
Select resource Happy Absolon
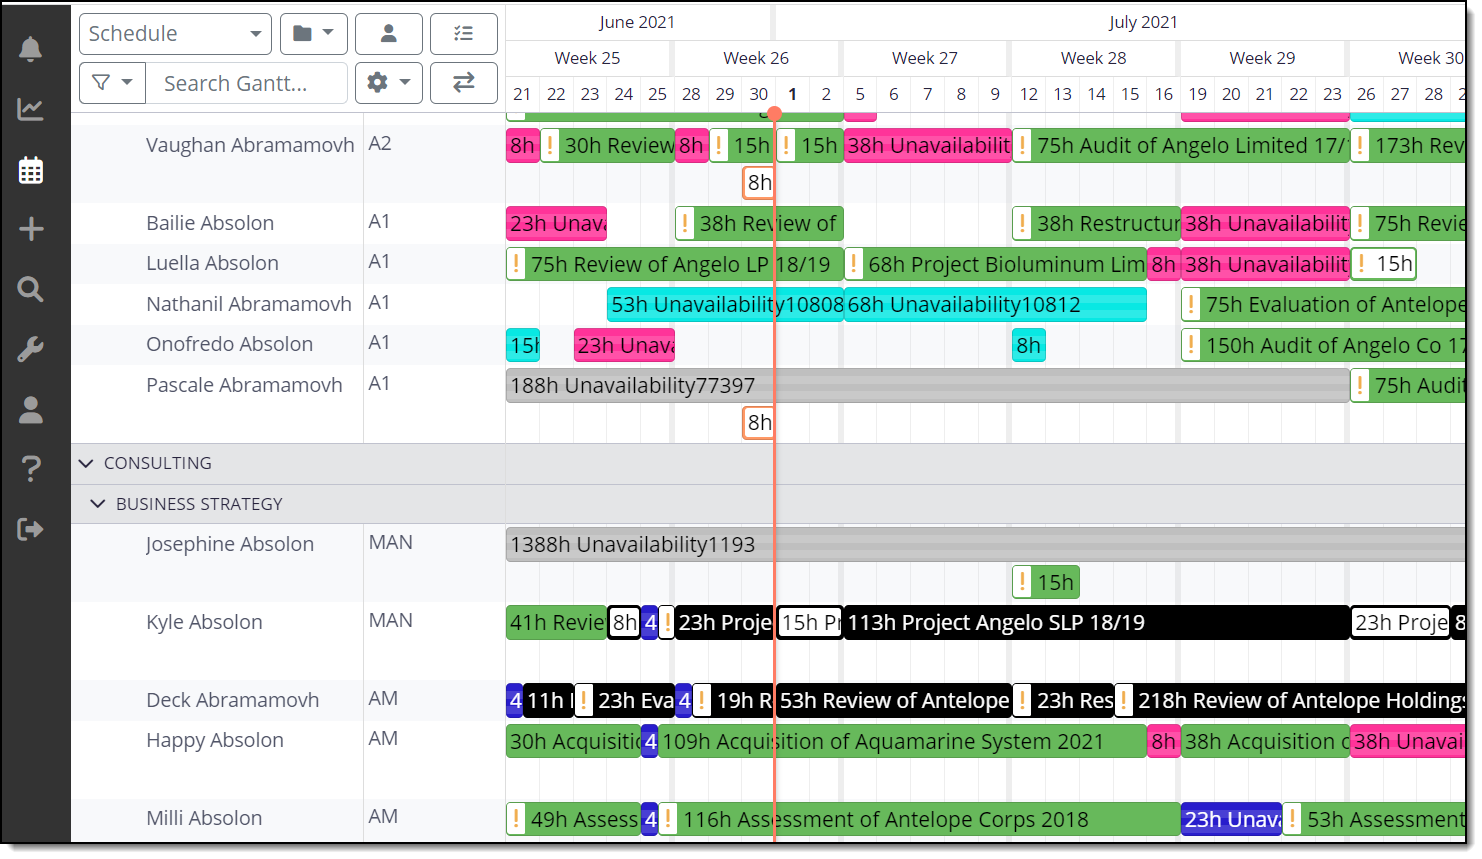coord(214,740)
